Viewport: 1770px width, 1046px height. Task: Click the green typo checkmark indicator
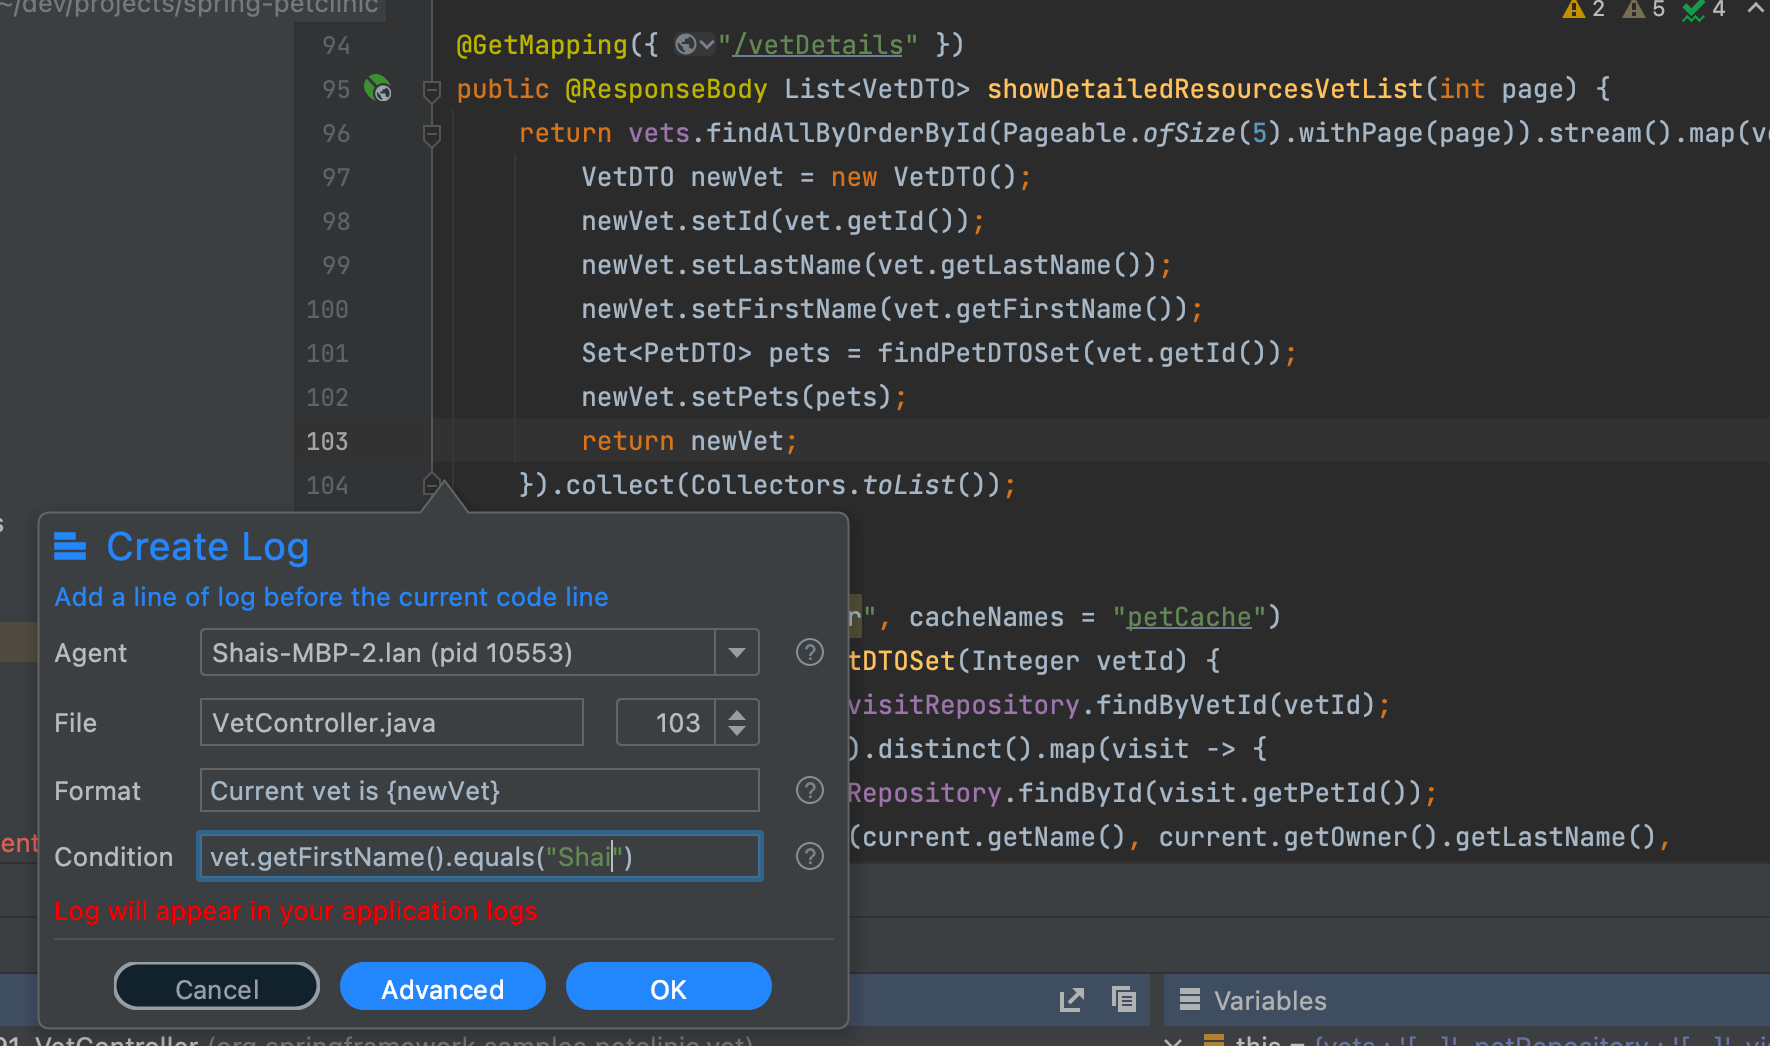tap(1703, 10)
